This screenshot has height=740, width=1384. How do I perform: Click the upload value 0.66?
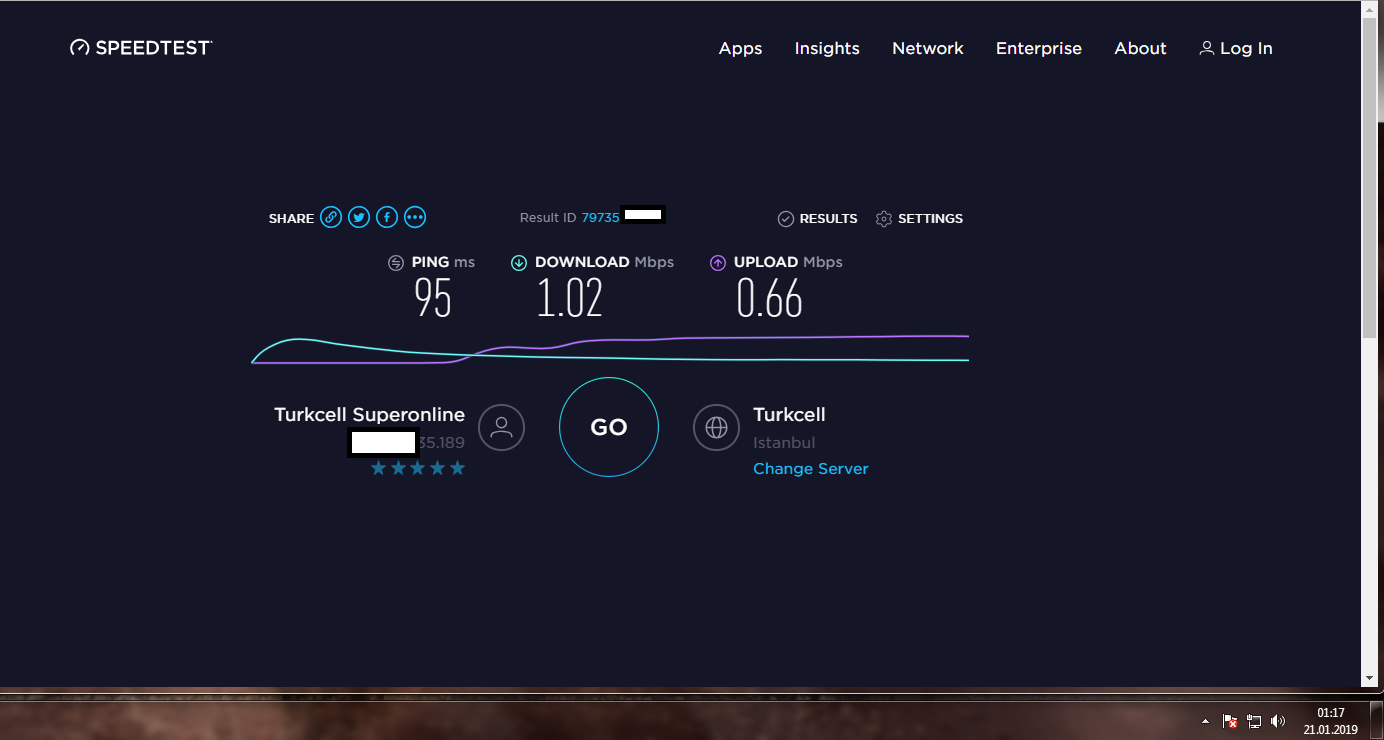[x=770, y=298]
